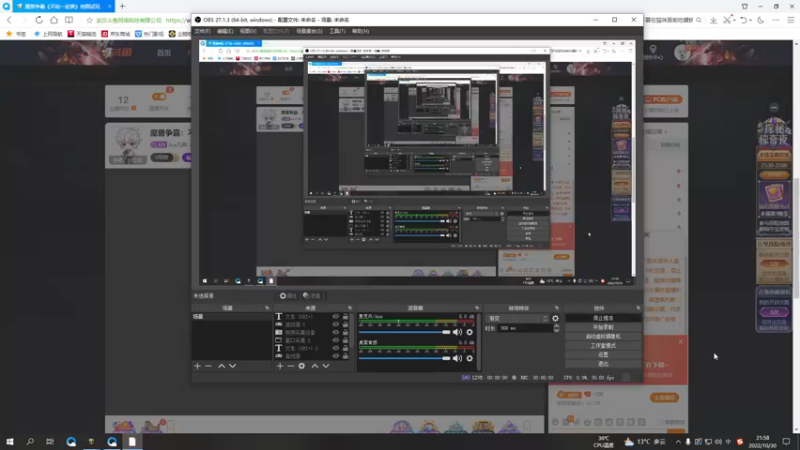Adjust transition duration 300 ms stepper
Image resolution: width=800 pixels, height=450 pixels.
click(x=556, y=329)
